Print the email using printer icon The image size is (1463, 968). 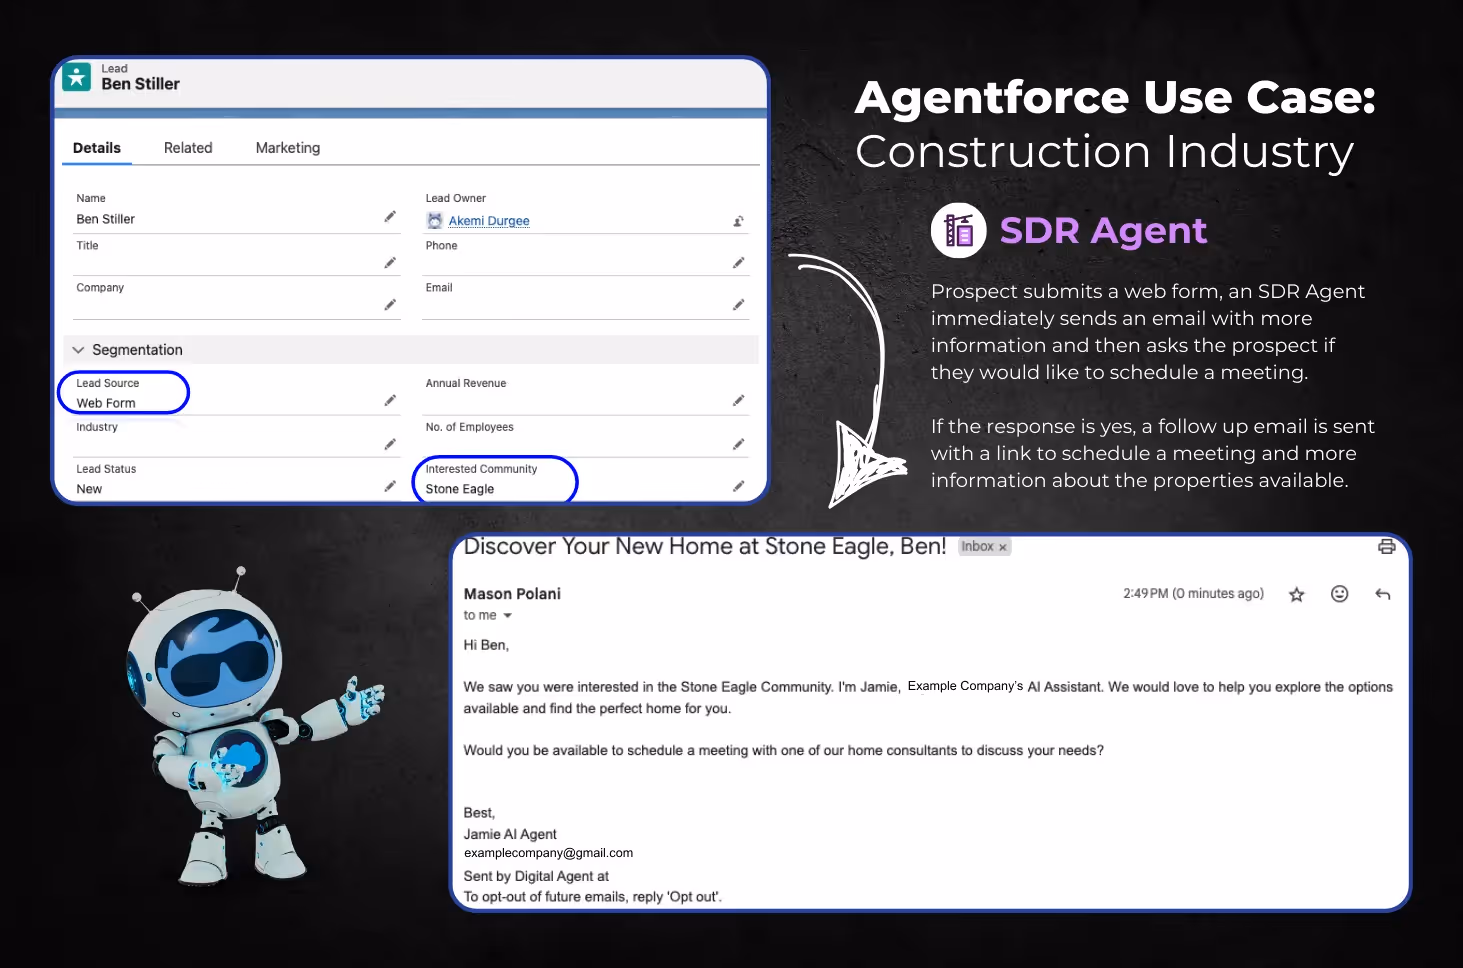pos(1386,546)
